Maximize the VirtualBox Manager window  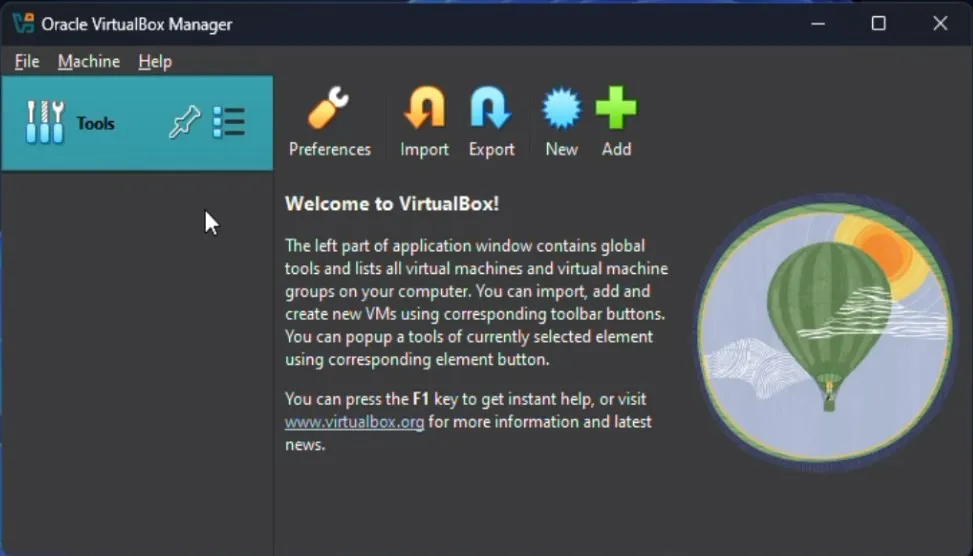click(x=878, y=24)
